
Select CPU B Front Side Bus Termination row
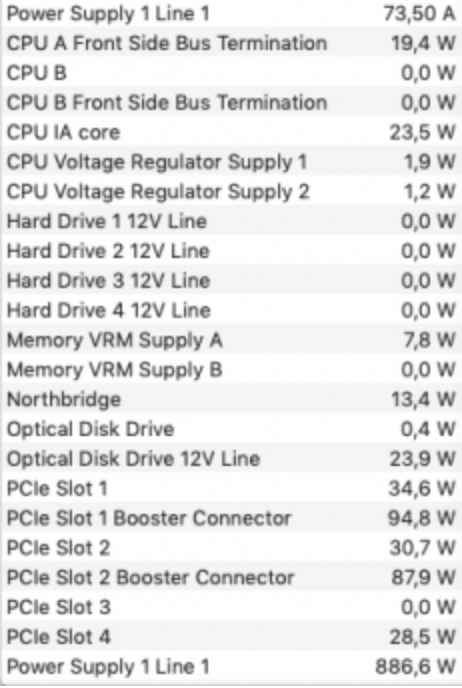pyautogui.click(x=231, y=102)
